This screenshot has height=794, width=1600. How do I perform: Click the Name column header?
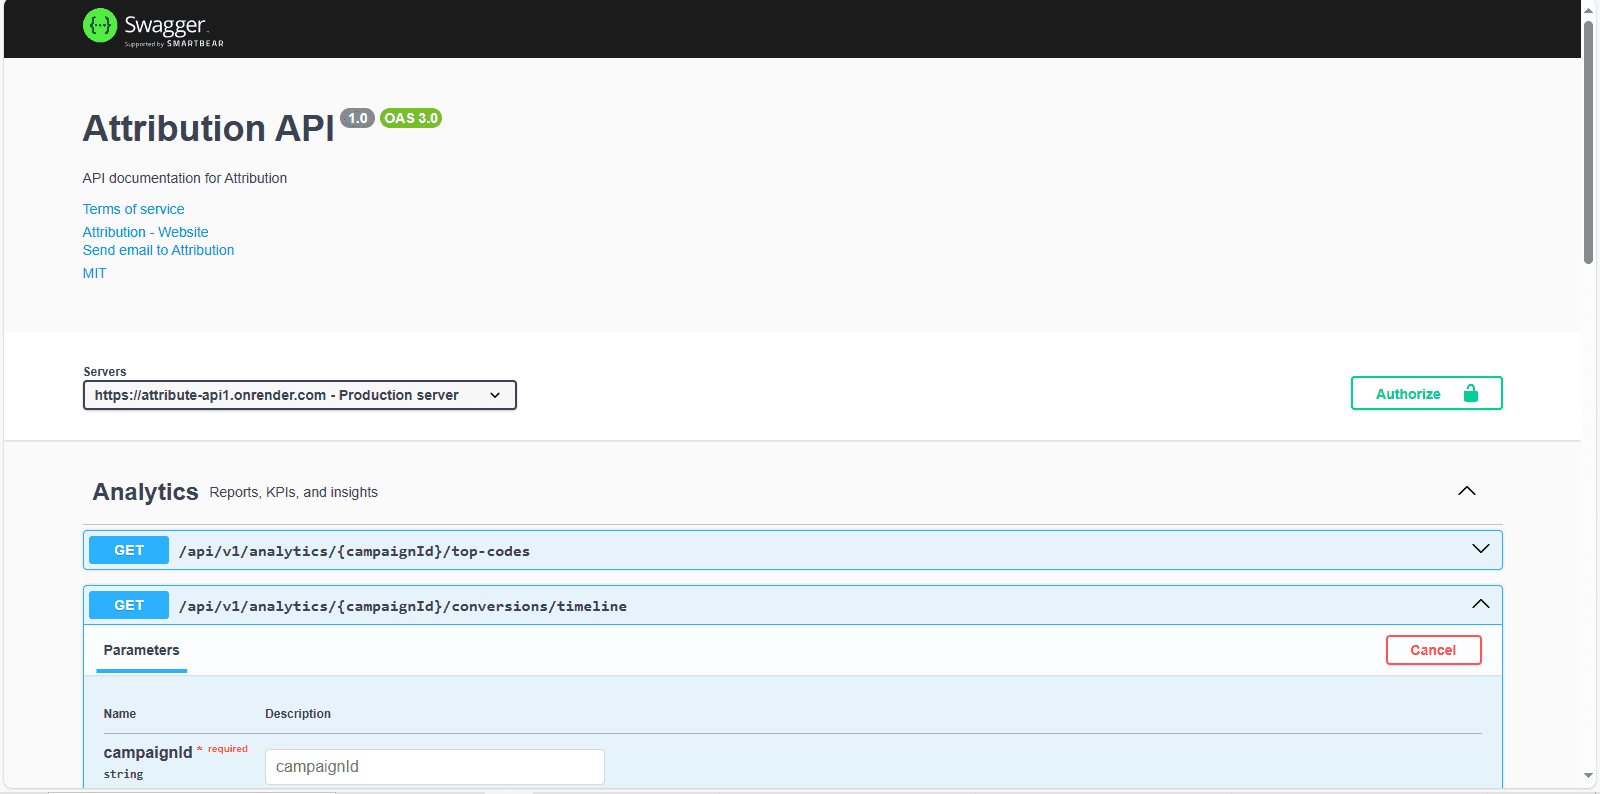pyautogui.click(x=119, y=714)
